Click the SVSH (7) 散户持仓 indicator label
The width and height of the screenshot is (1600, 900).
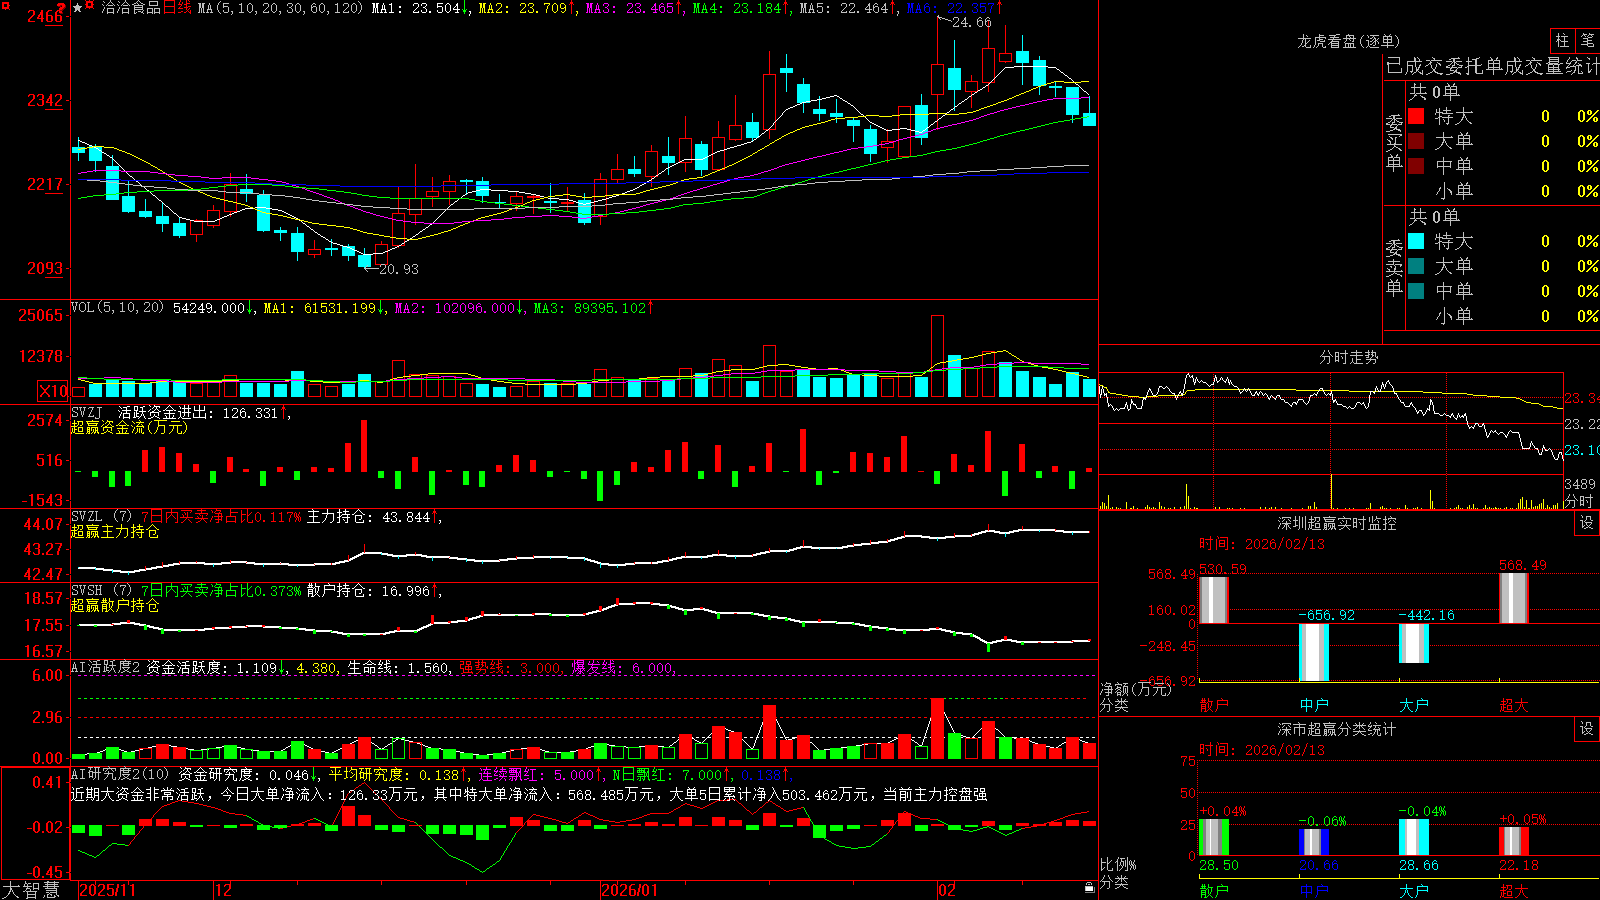tap(101, 591)
